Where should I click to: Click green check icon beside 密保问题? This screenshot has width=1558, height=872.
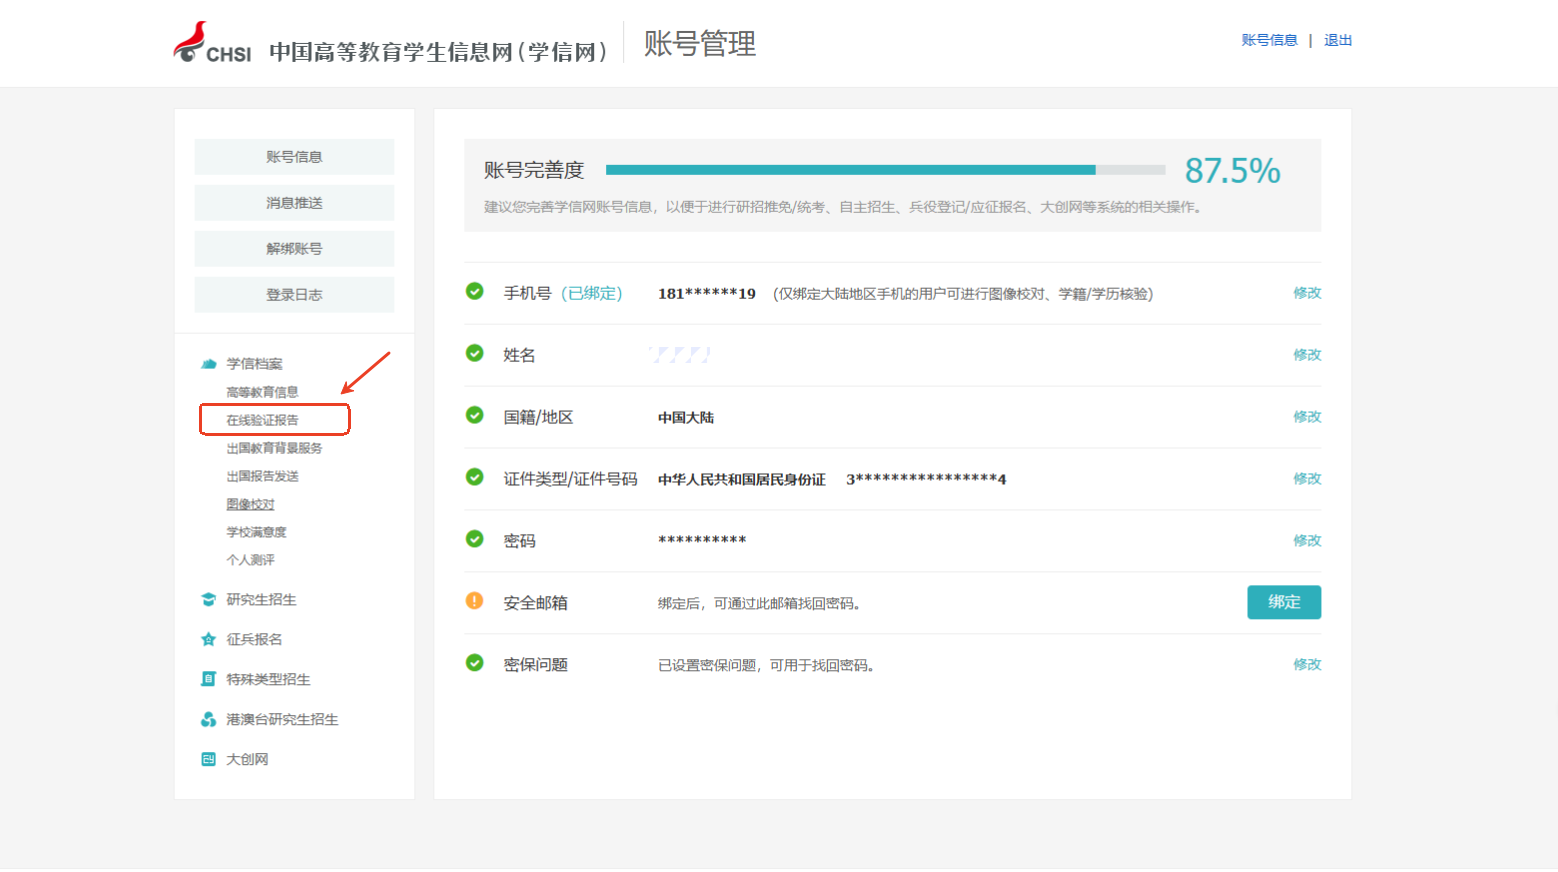point(475,663)
